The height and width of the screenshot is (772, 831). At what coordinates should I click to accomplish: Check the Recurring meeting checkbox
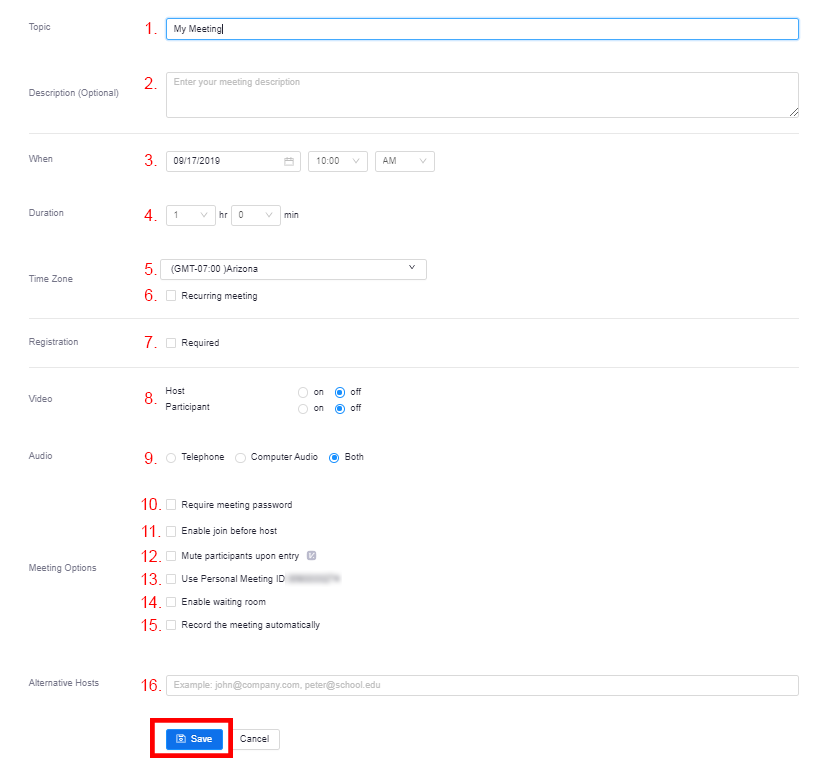point(171,296)
